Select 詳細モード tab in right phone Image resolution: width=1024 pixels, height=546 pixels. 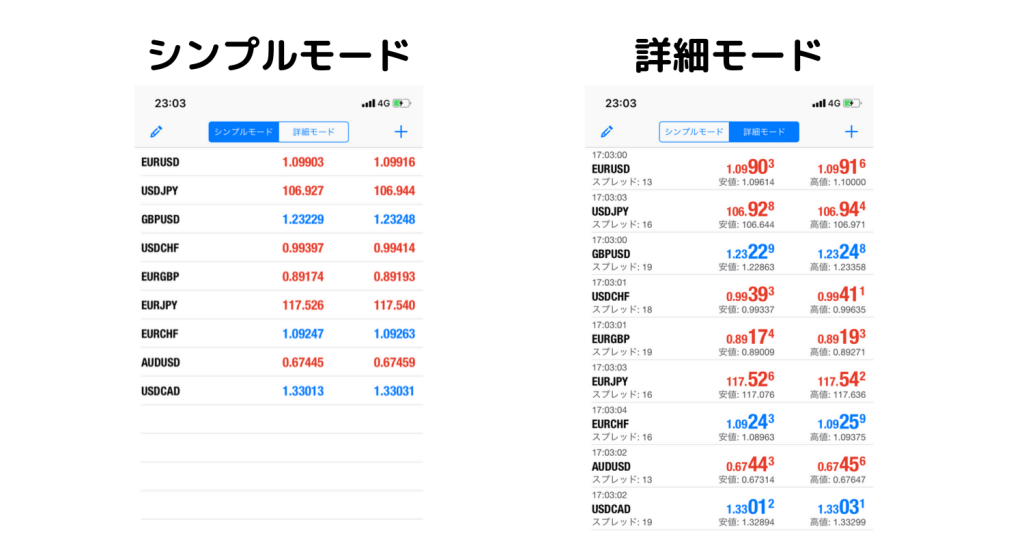[764, 132]
